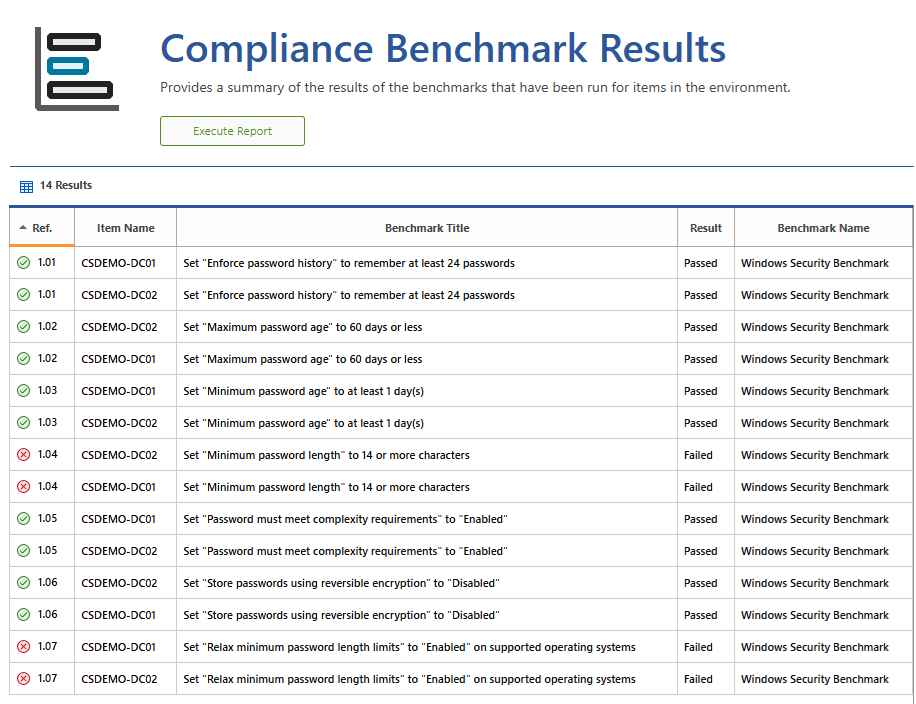Sort by the Result column header
The width and height of the screenshot is (916, 704).
(706, 228)
